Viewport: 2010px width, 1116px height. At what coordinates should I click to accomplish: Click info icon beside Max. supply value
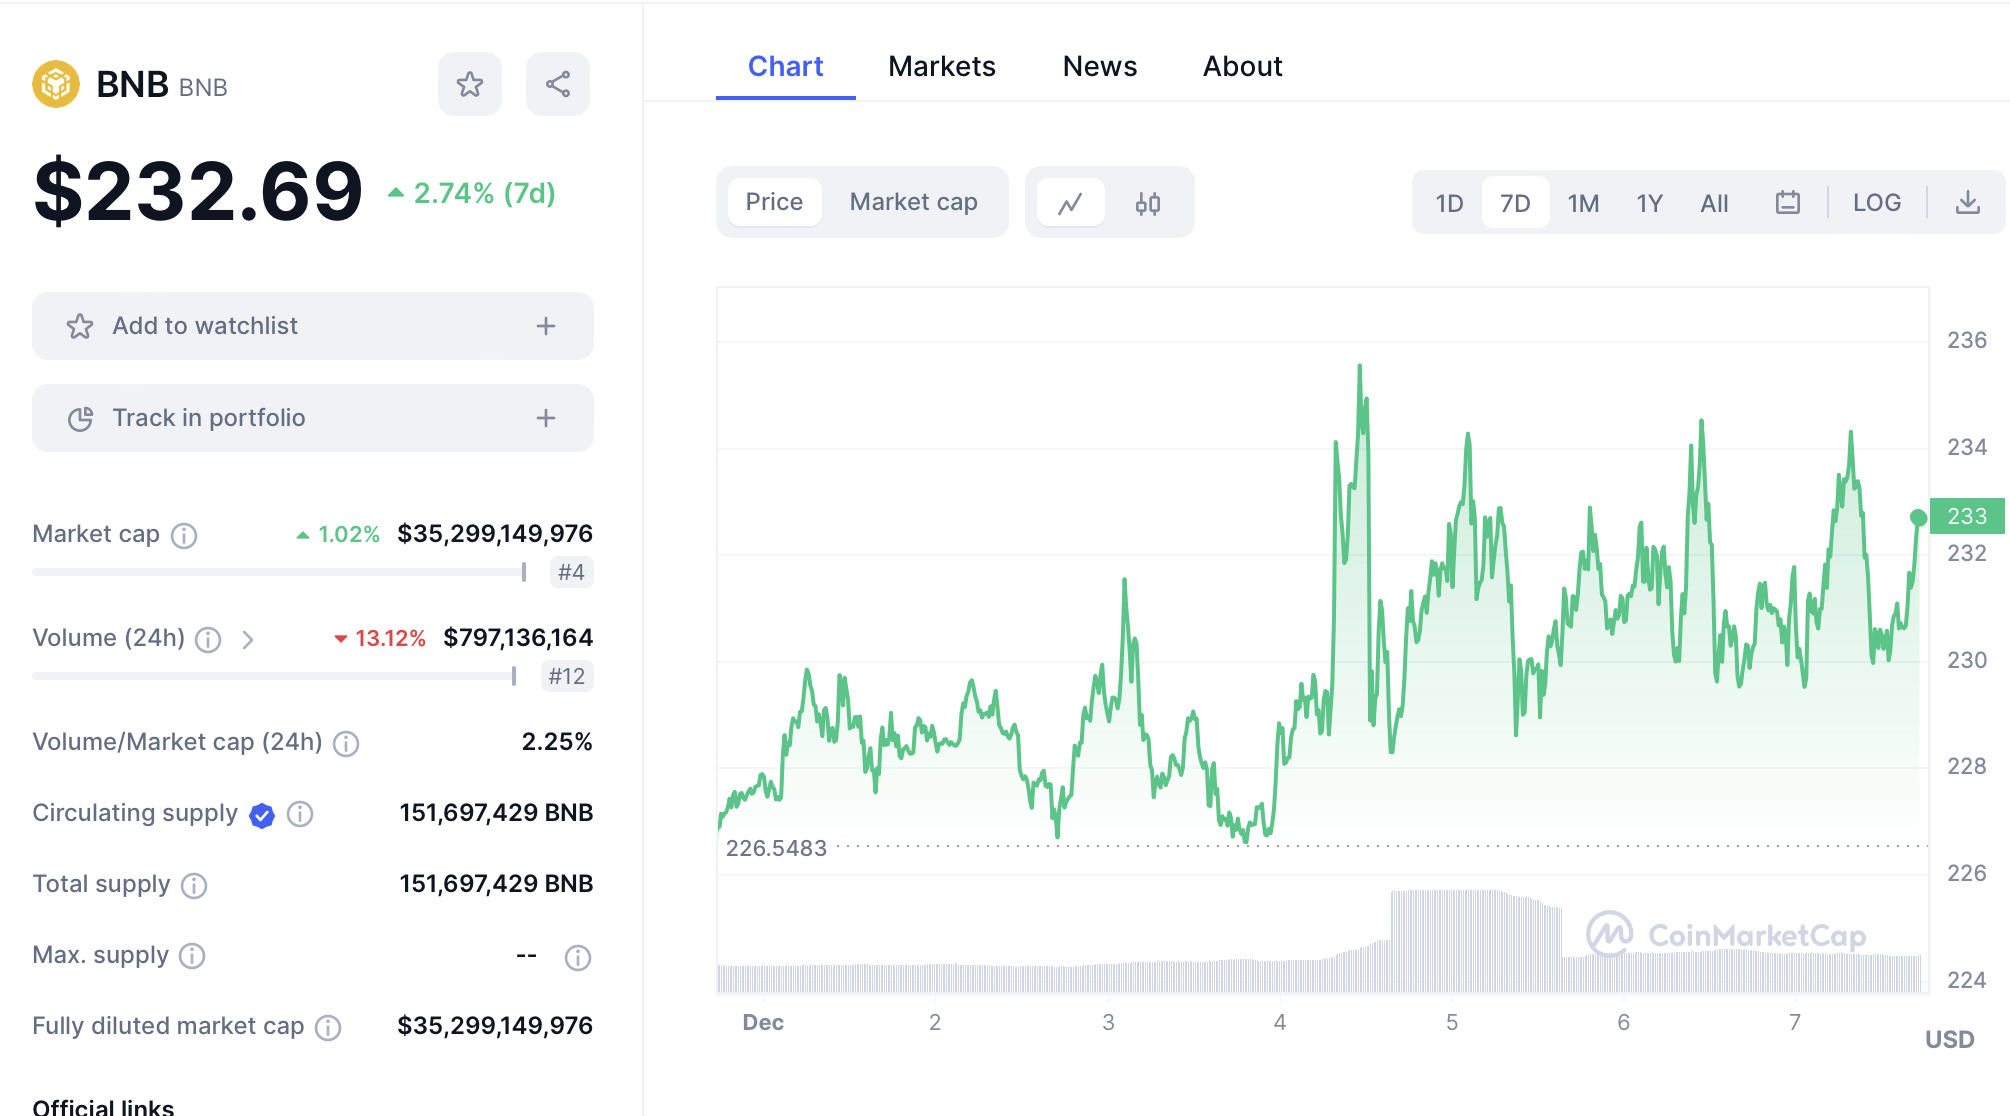point(577,958)
